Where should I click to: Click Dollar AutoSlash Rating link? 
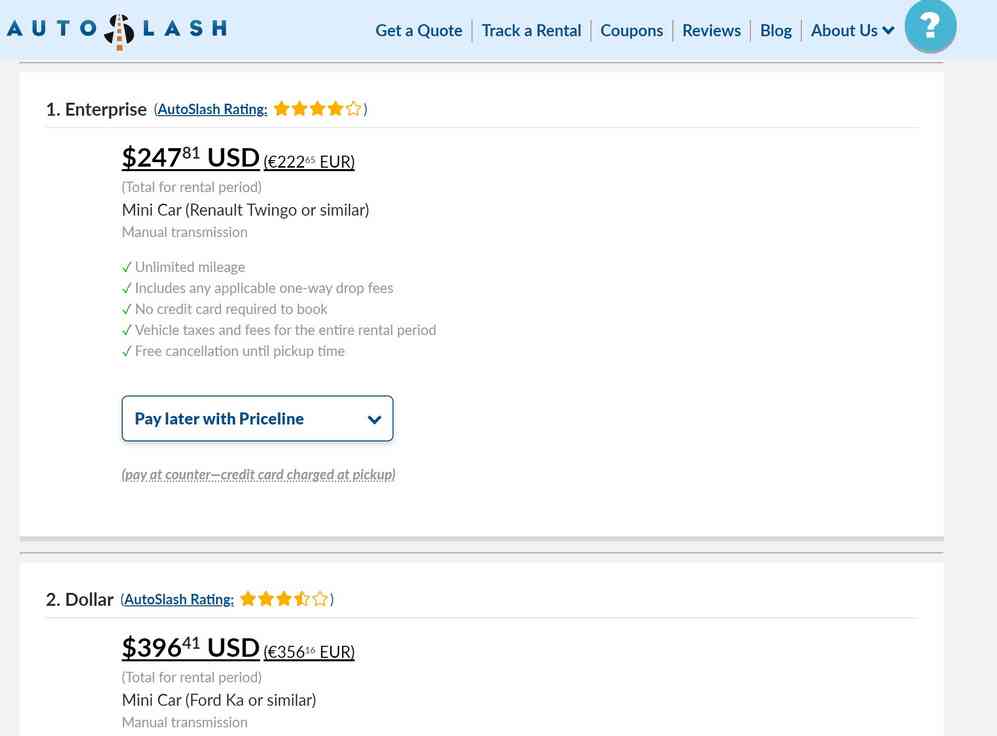click(179, 599)
